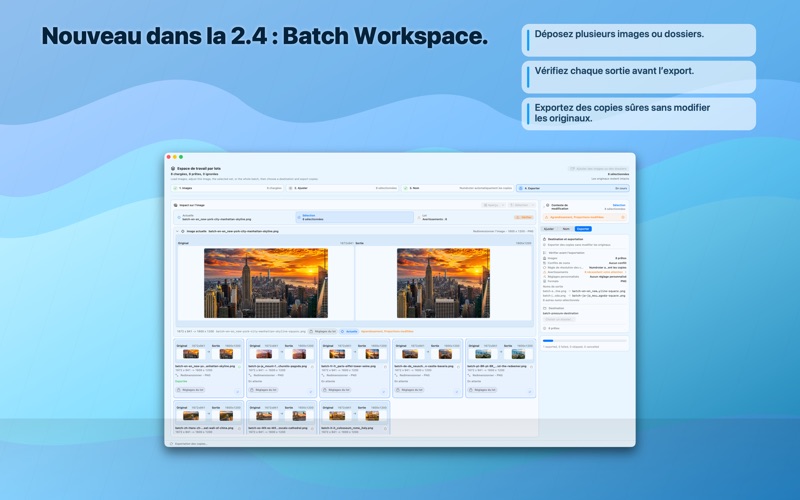
Task: Collapse the Image actuelle section chevron
Action: (x=178, y=231)
